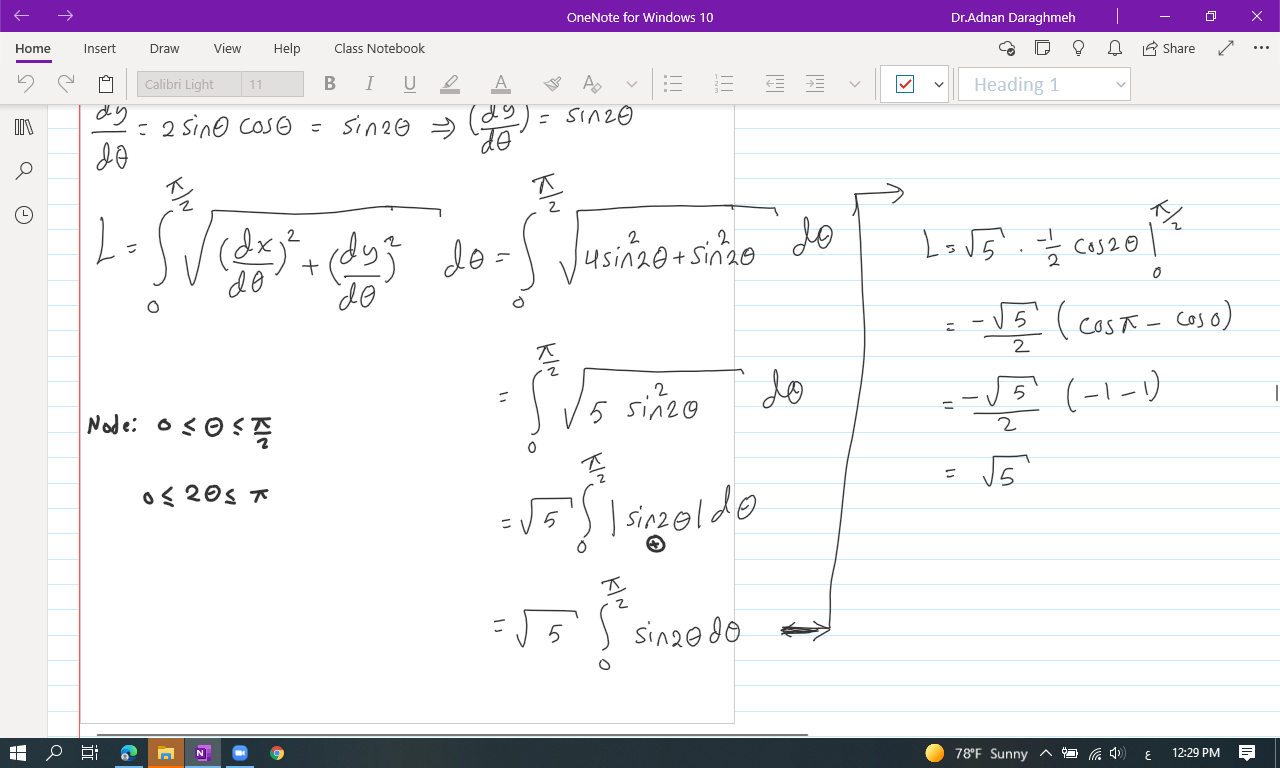Toggle Bold formatting

tap(329, 84)
